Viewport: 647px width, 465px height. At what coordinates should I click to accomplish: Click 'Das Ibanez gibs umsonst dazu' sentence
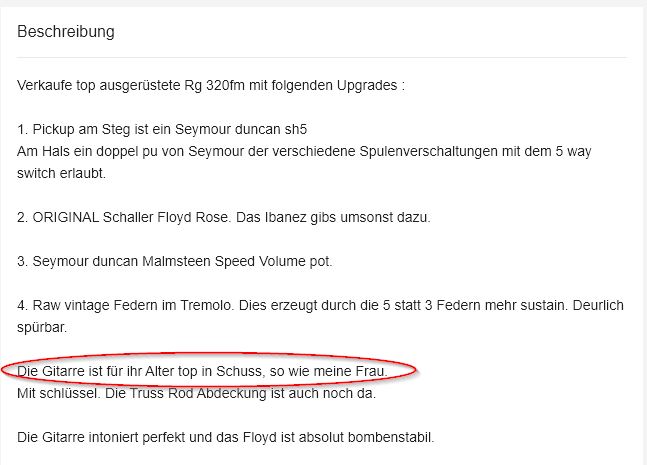pyautogui.click(x=333, y=217)
